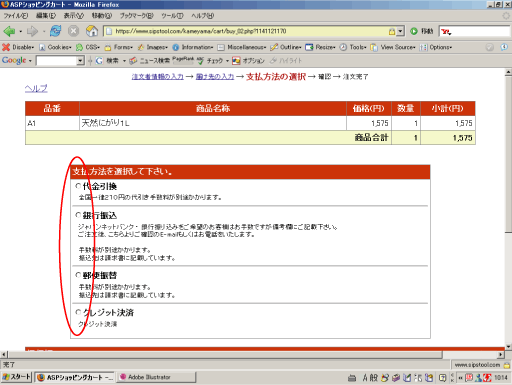
Task: Open the View Source dropdown menu
Action: pos(393,47)
